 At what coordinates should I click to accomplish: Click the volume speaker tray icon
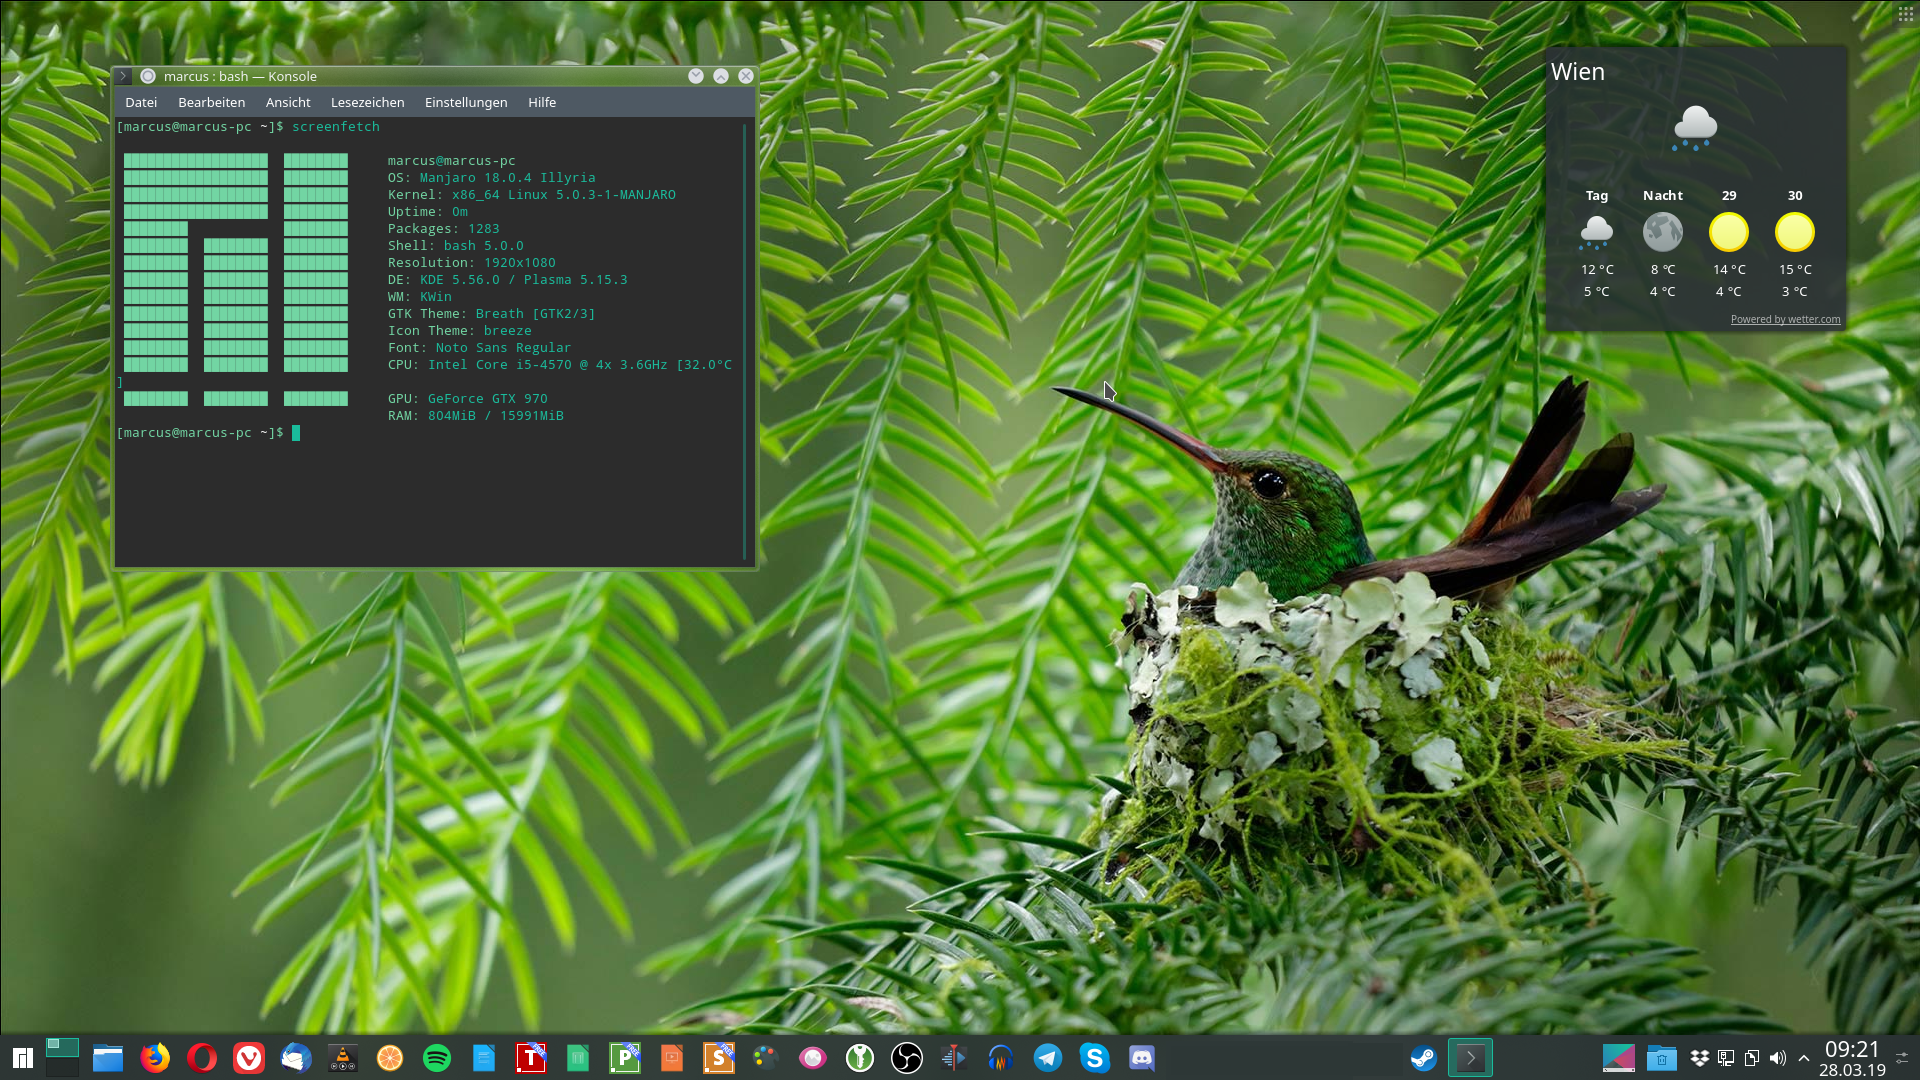point(1777,1058)
